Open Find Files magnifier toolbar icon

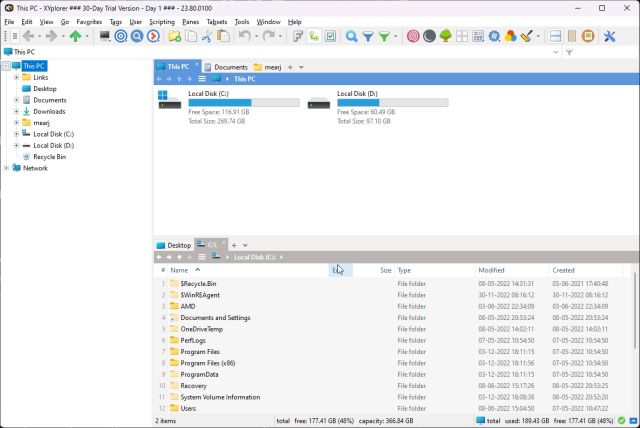(x=351, y=36)
